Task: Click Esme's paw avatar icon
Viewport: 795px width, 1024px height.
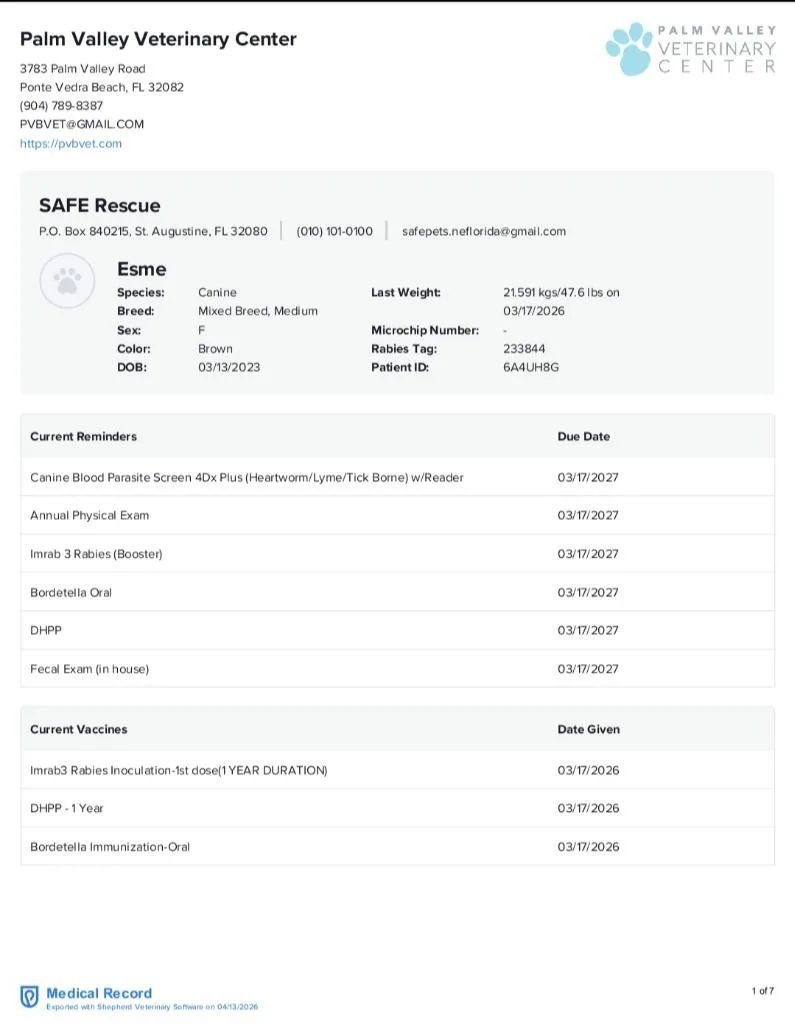Action: (x=67, y=282)
